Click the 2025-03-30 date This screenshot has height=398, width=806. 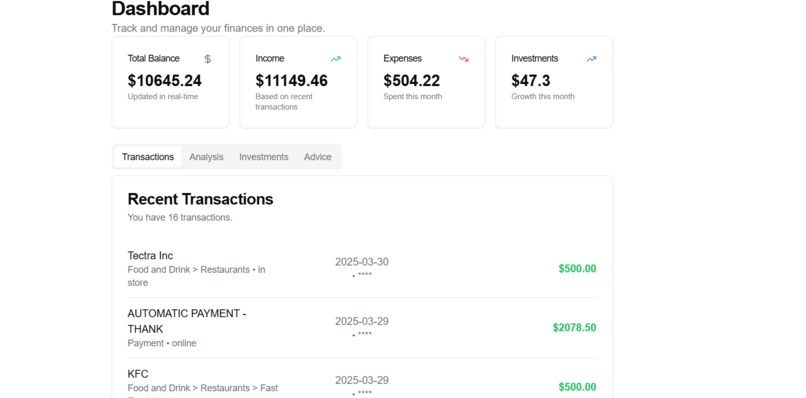pyautogui.click(x=362, y=262)
